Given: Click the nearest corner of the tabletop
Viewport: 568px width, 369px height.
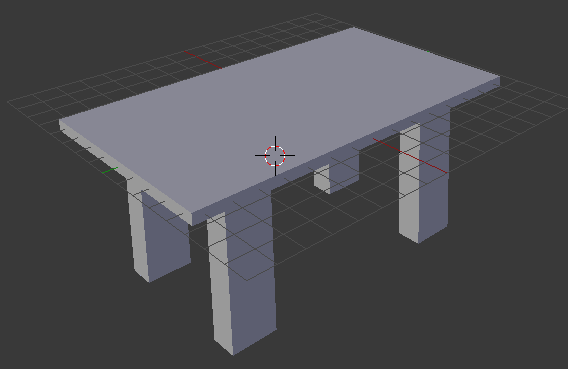Looking at the screenshot, I should [x=192, y=214].
